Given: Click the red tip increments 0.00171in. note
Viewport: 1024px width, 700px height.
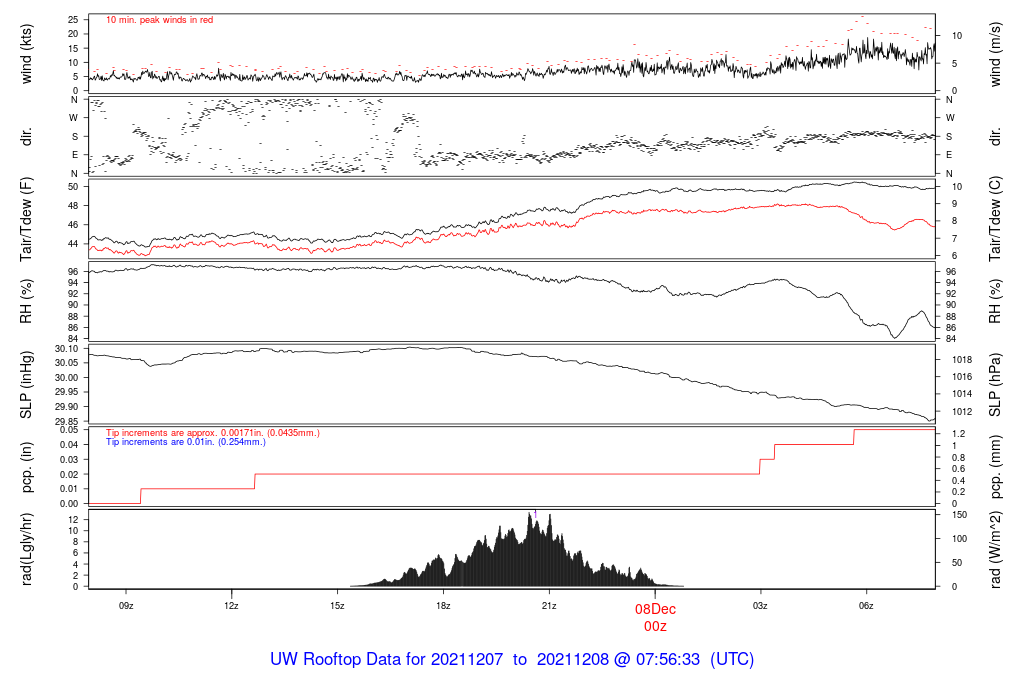Looking at the screenshot, I should [x=213, y=433].
